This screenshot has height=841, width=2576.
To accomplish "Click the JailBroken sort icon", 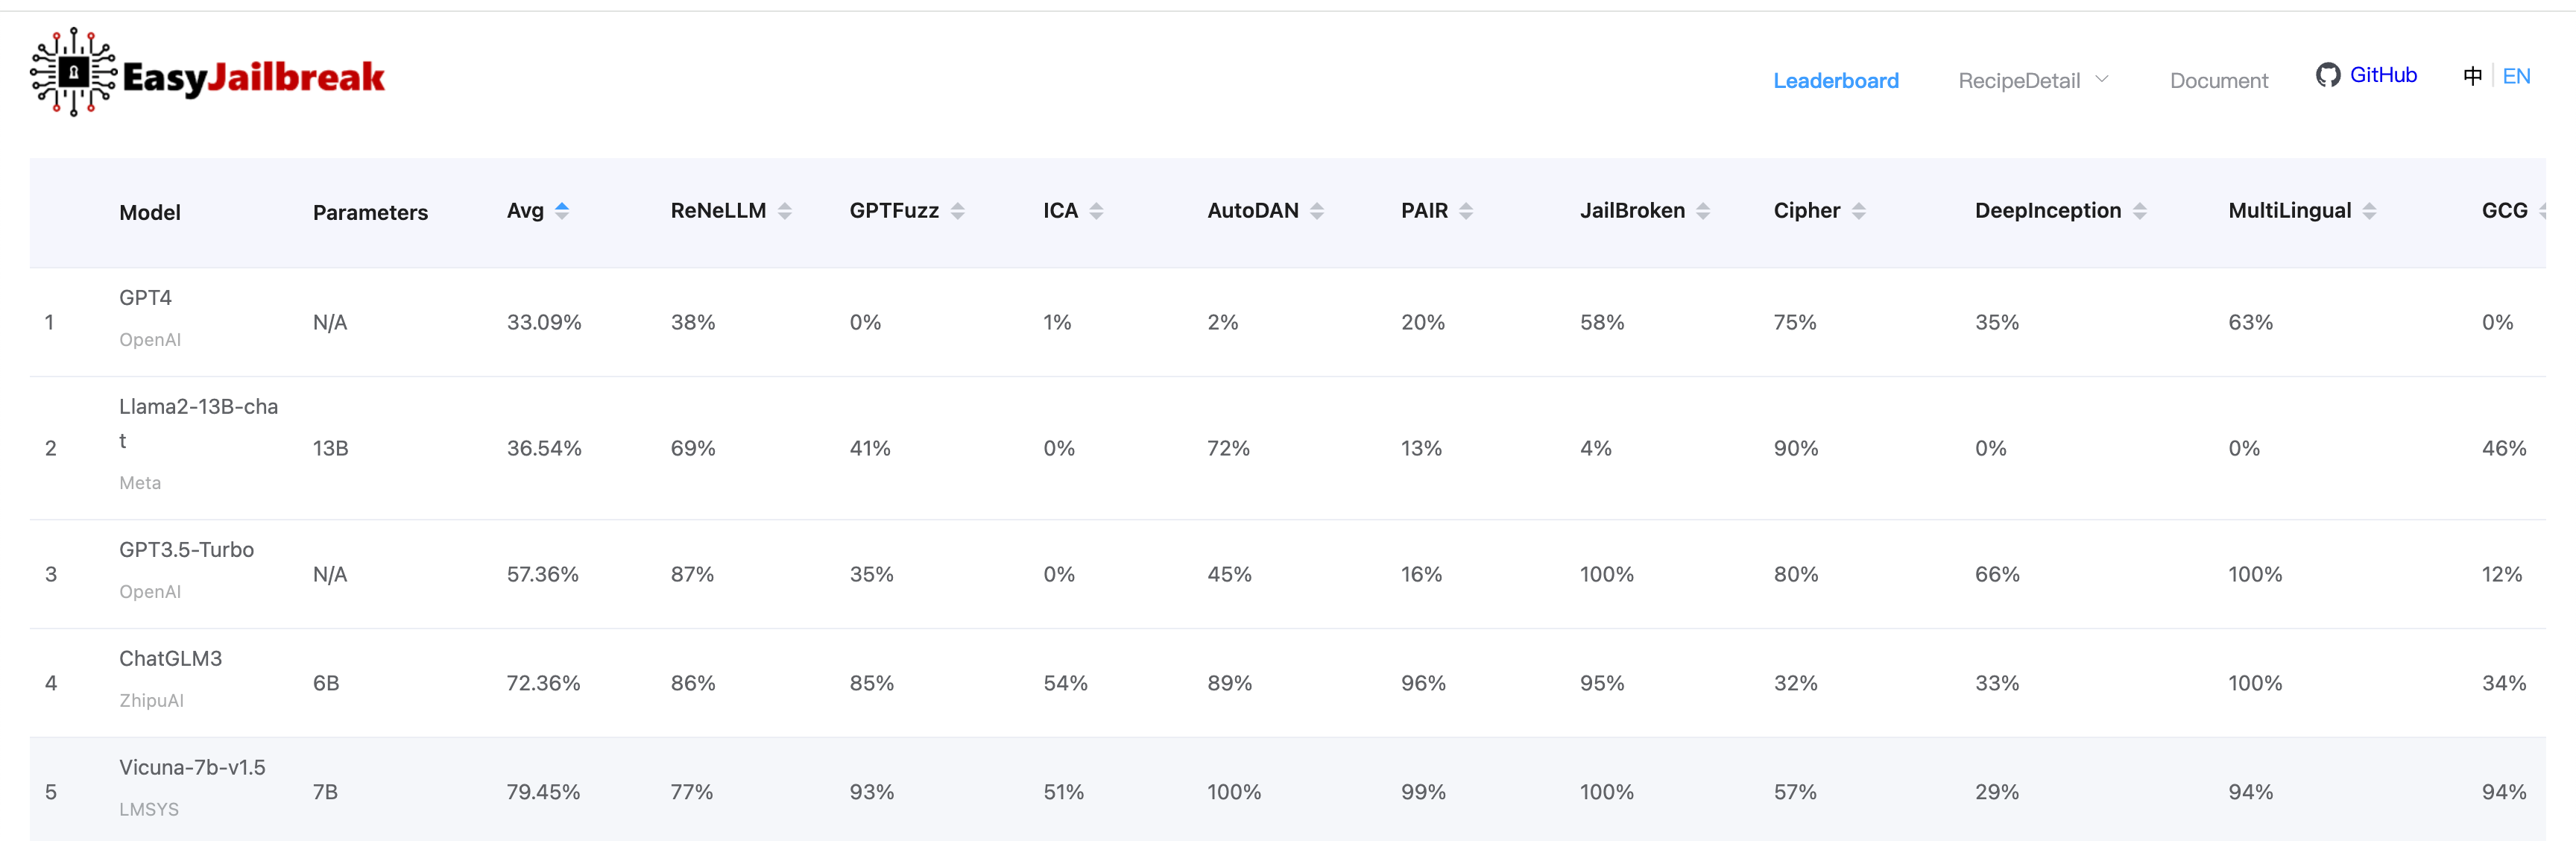I will click(x=1703, y=211).
